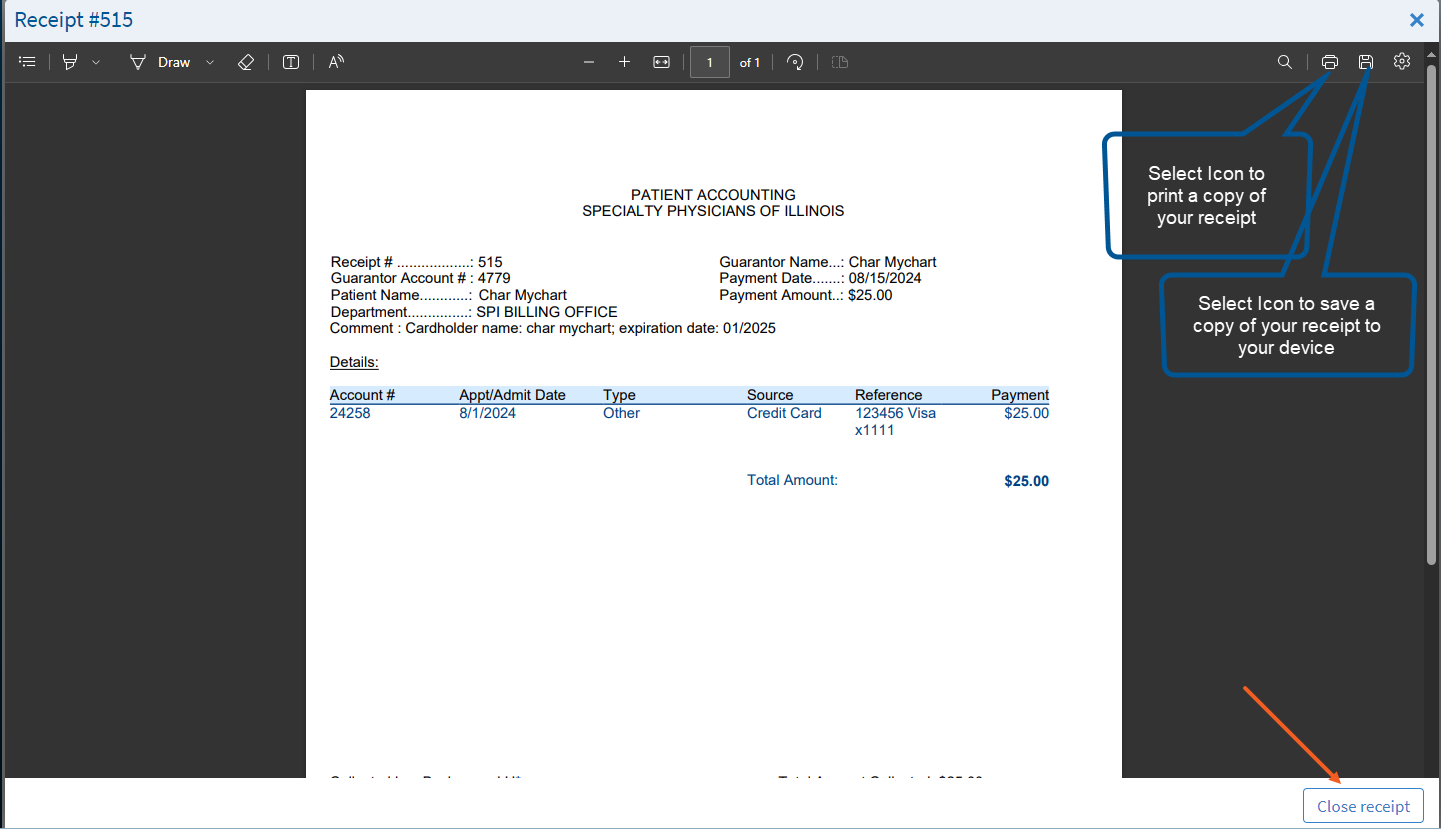Search within the PDF using Find icon
The width and height of the screenshot is (1441, 829).
tap(1285, 62)
